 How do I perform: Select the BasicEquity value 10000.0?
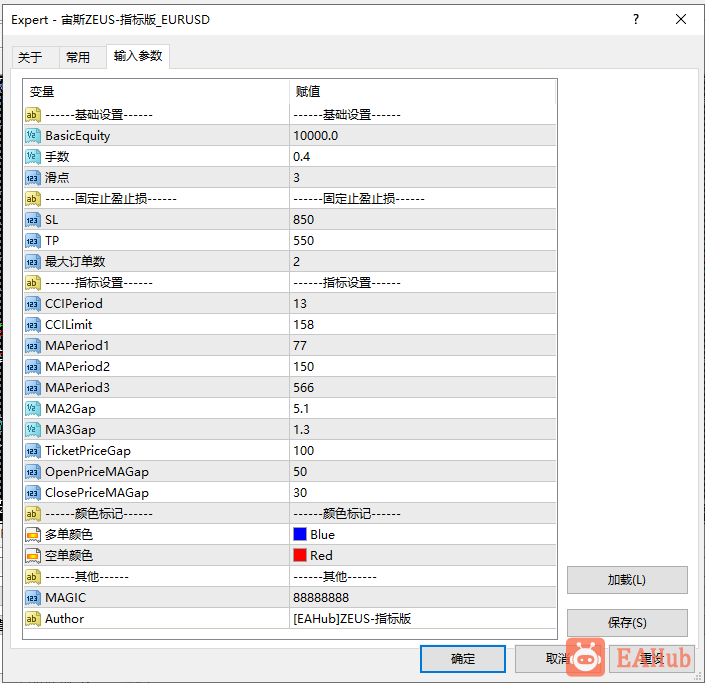pos(316,136)
